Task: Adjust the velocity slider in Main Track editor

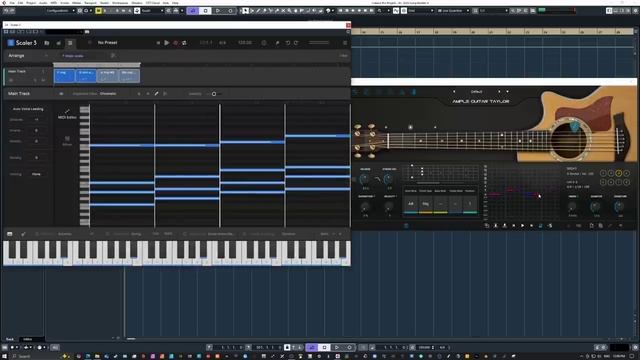Action: pos(215,94)
